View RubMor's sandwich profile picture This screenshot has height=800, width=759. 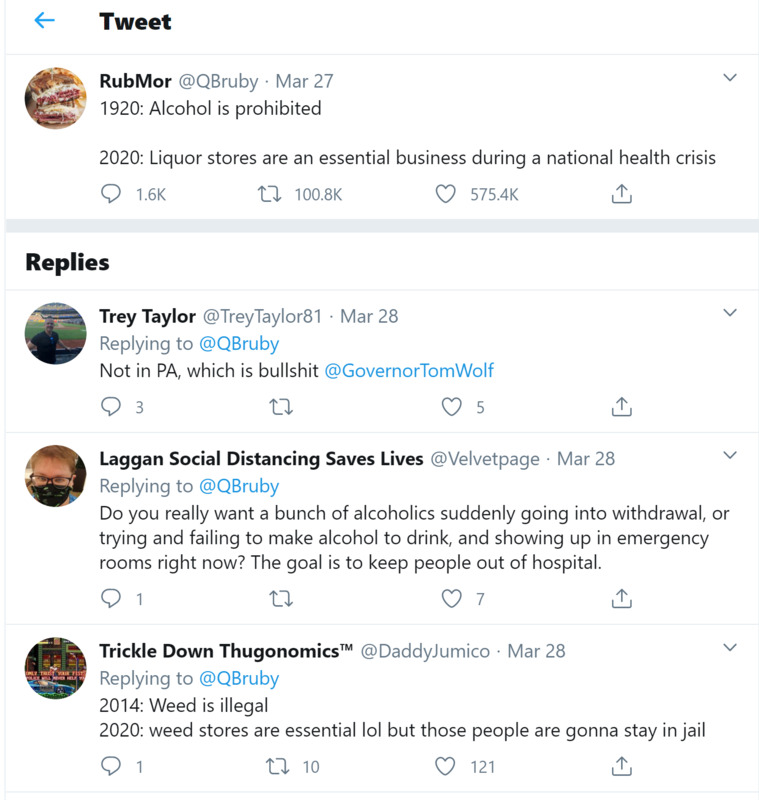tap(55, 99)
